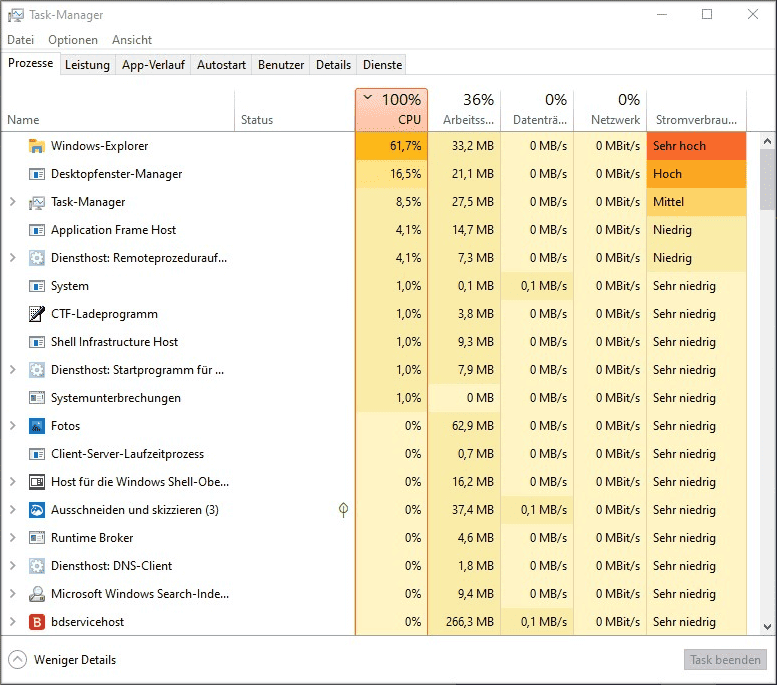Click the Ausschneiden und skizzieren app icon
The height and width of the screenshot is (685, 777).
pyautogui.click(x=37, y=510)
